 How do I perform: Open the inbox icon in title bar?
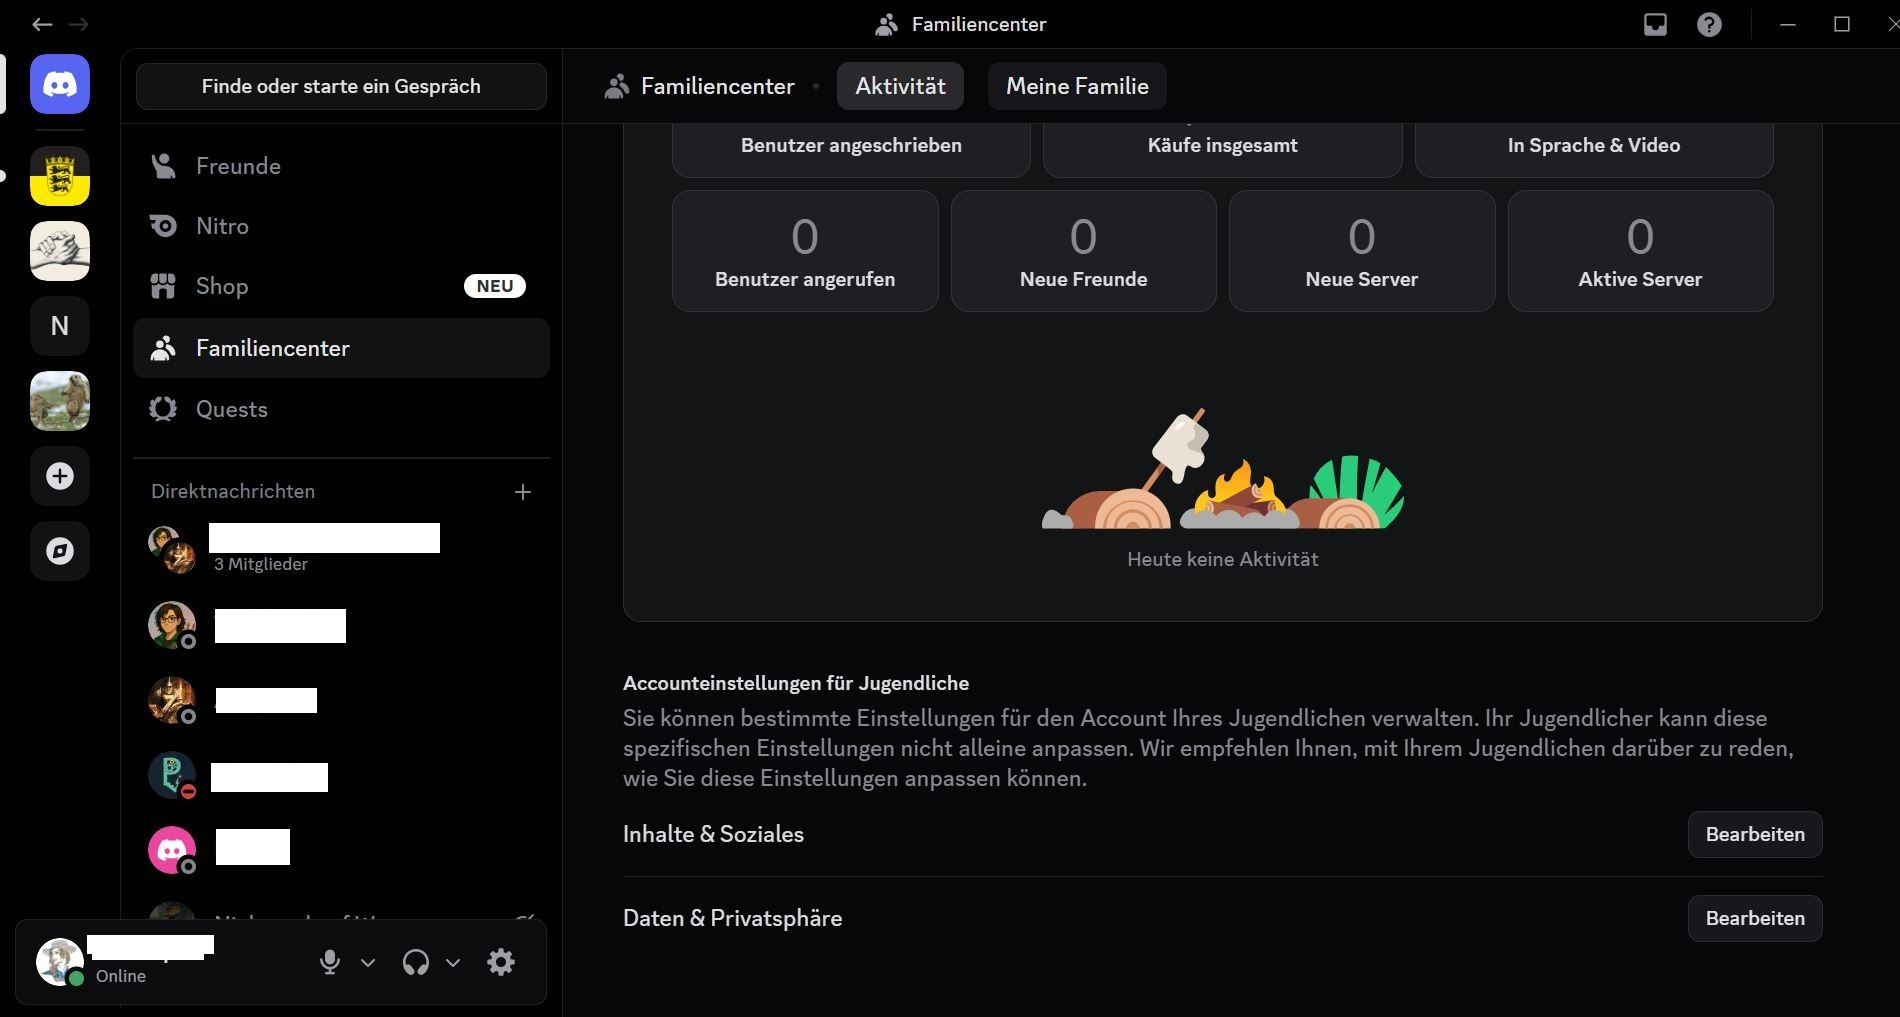(x=1655, y=24)
